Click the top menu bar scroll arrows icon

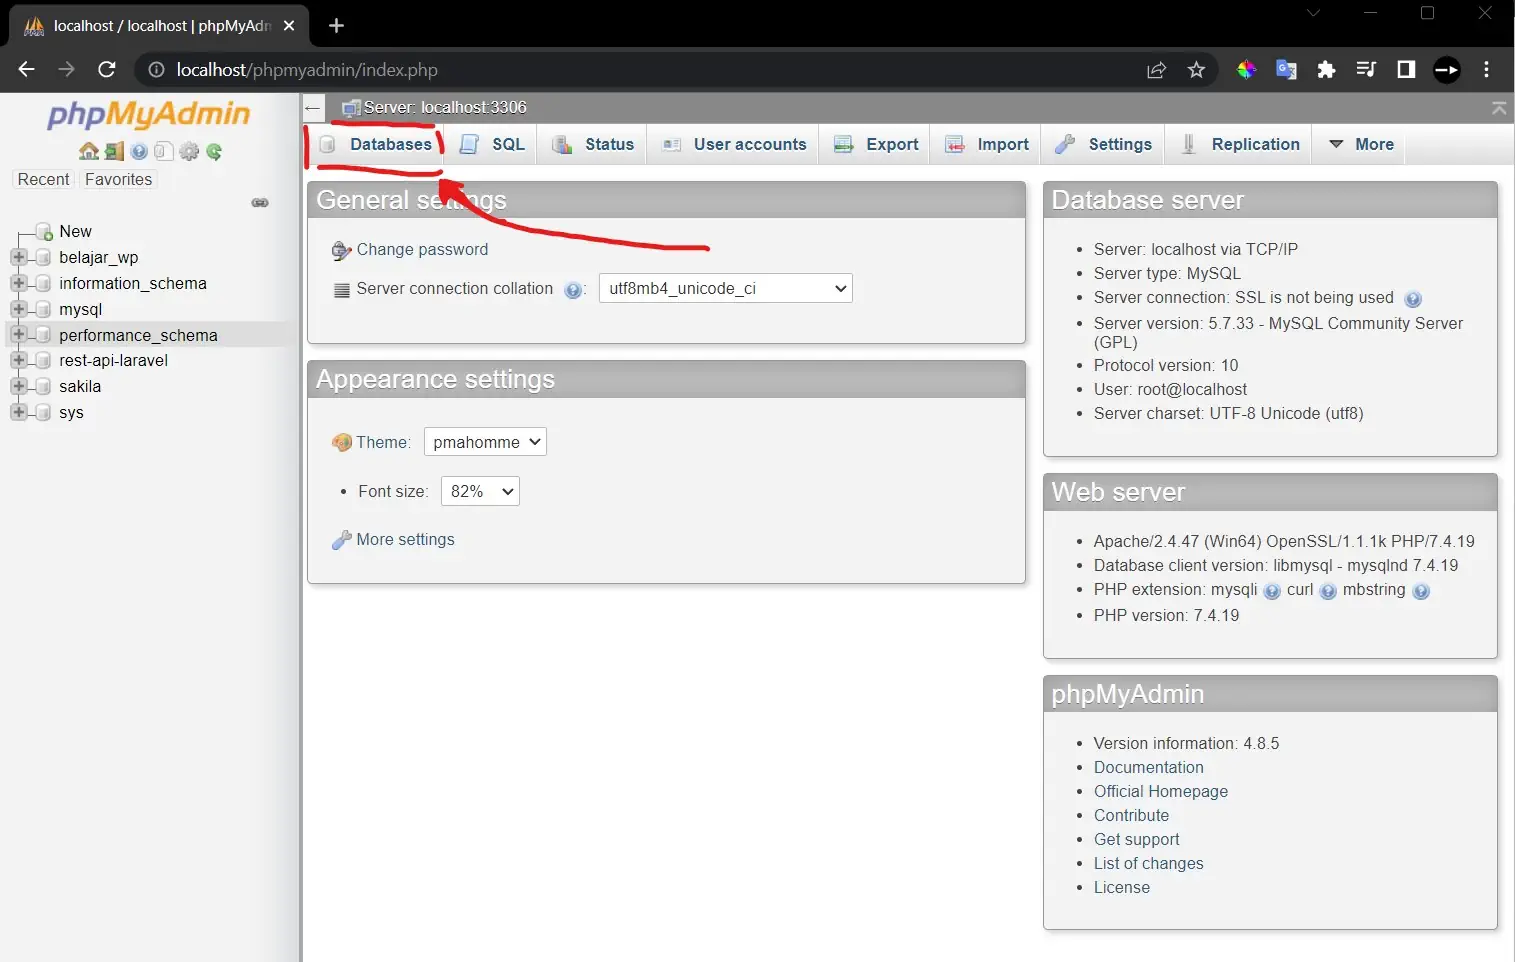pyautogui.click(x=1499, y=108)
